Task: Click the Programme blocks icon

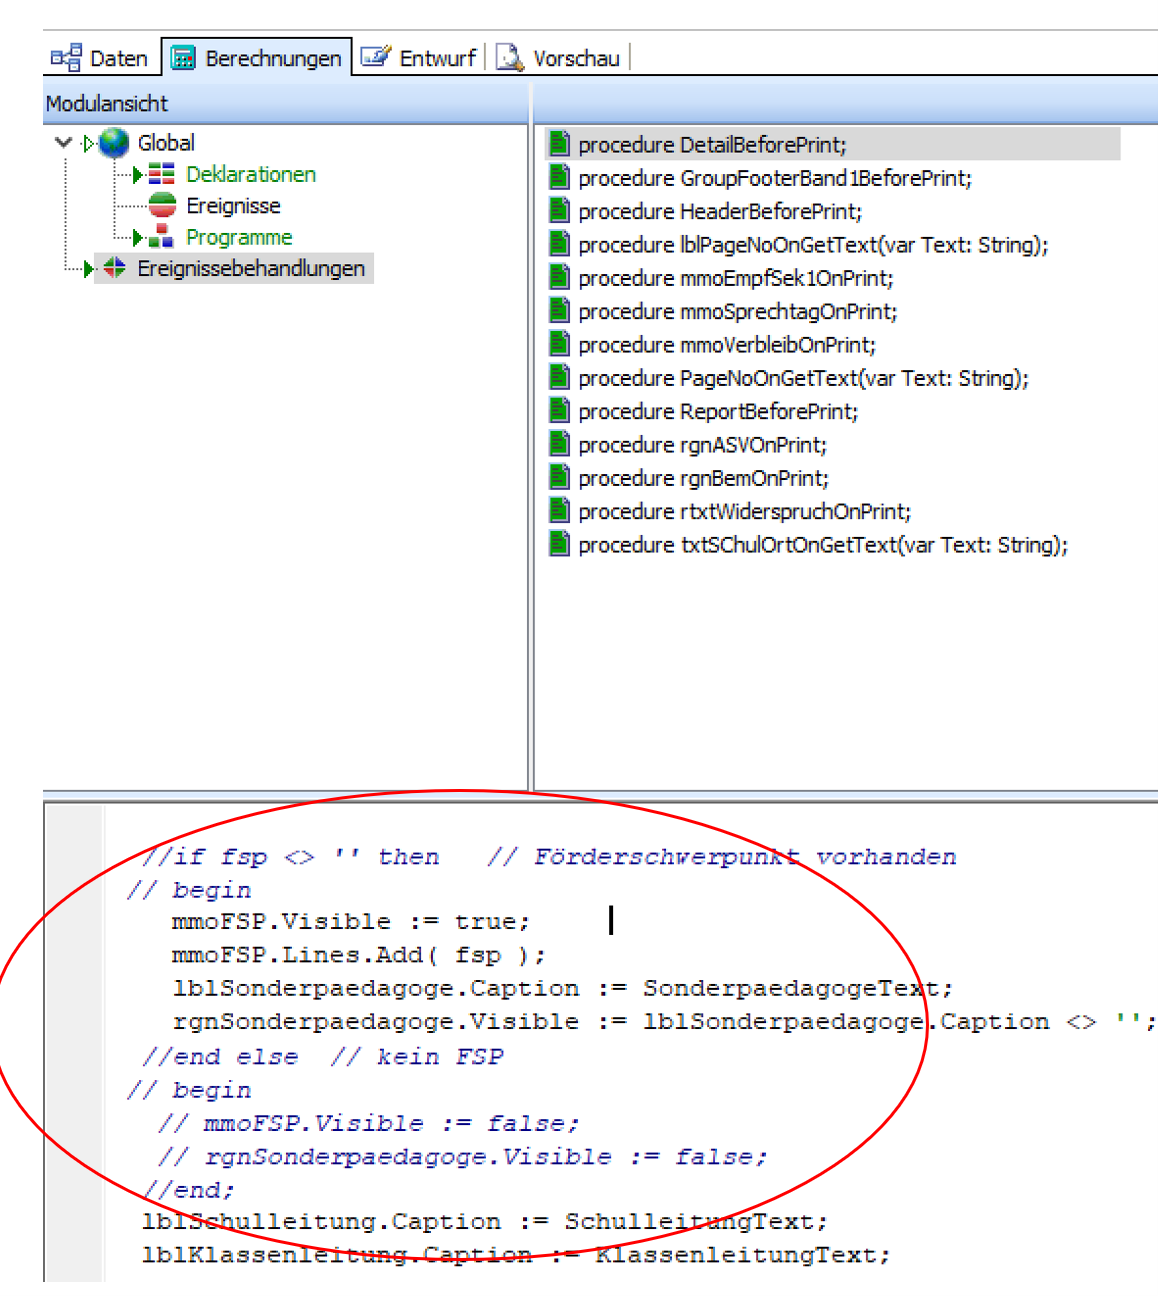Action: (161, 237)
